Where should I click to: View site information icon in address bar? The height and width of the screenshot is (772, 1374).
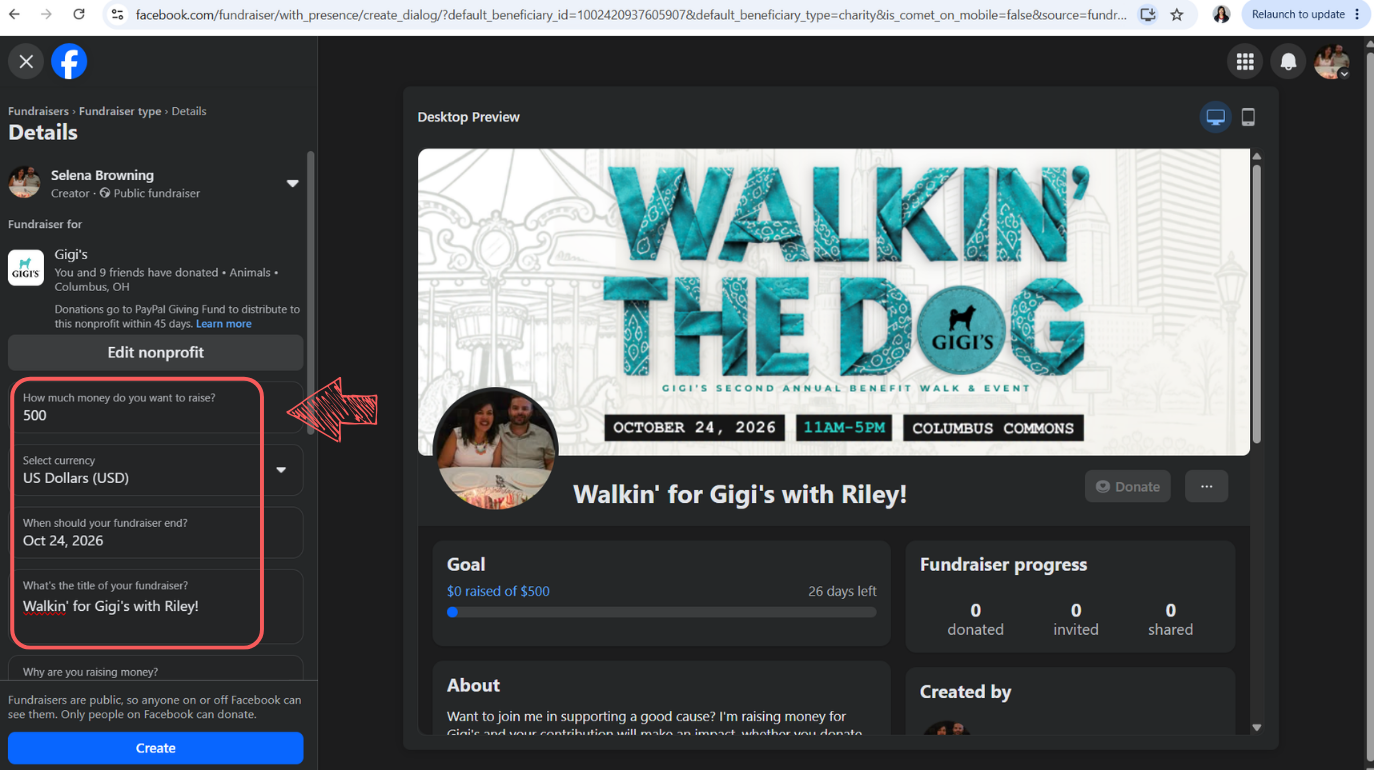(x=117, y=15)
